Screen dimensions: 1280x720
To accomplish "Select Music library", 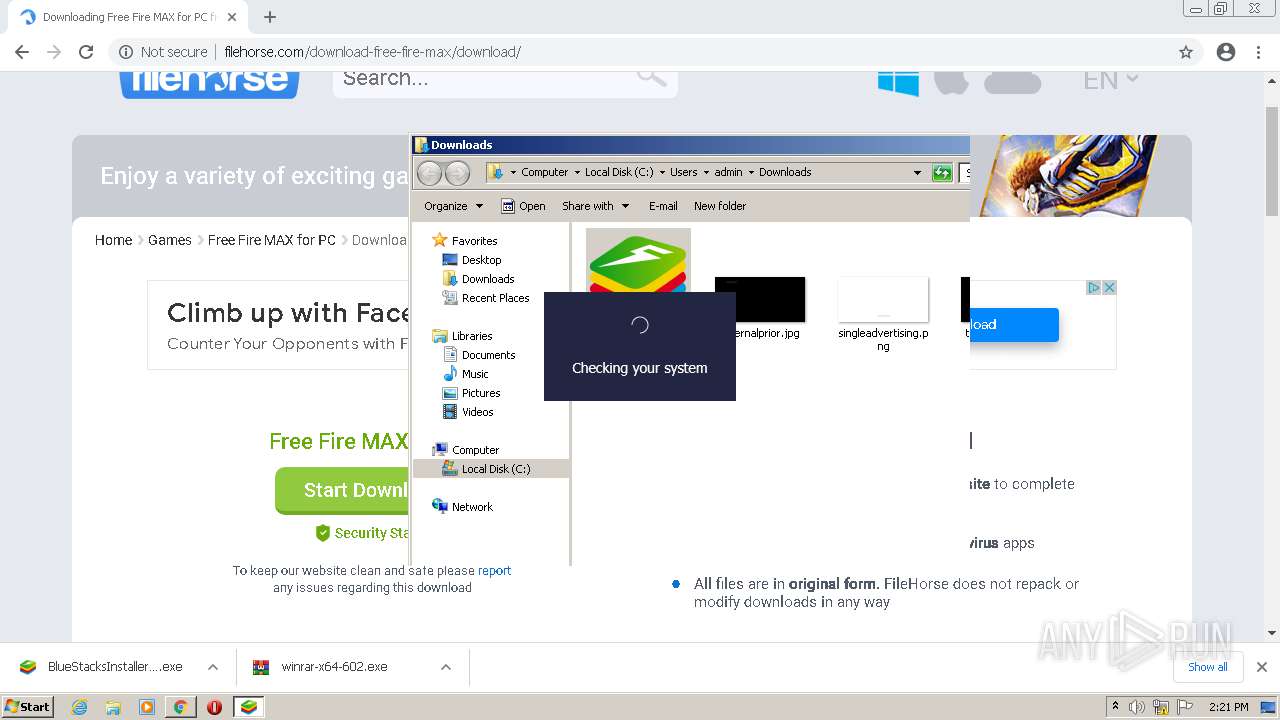I will pyautogui.click(x=466, y=374).
